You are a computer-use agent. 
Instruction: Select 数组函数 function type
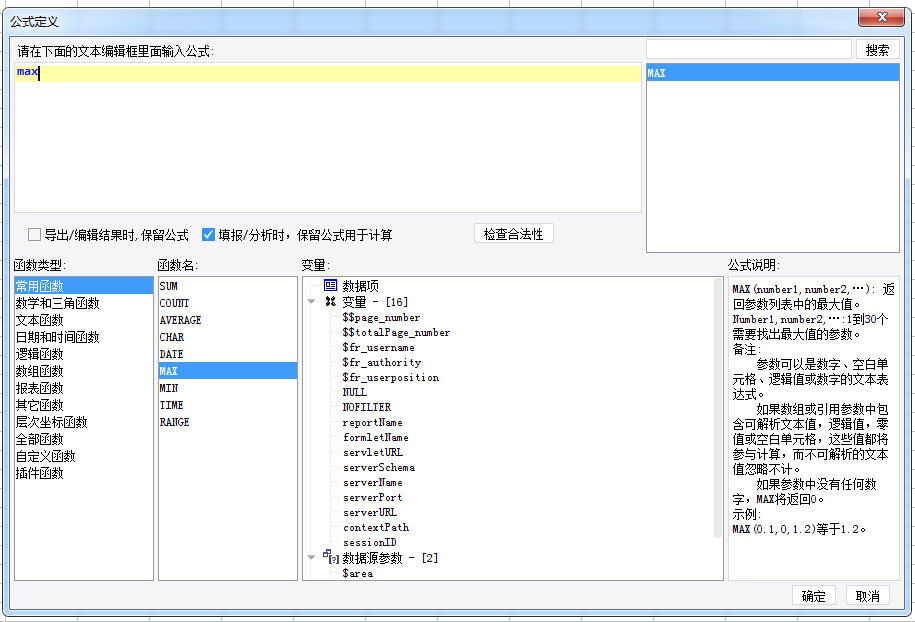(84, 371)
